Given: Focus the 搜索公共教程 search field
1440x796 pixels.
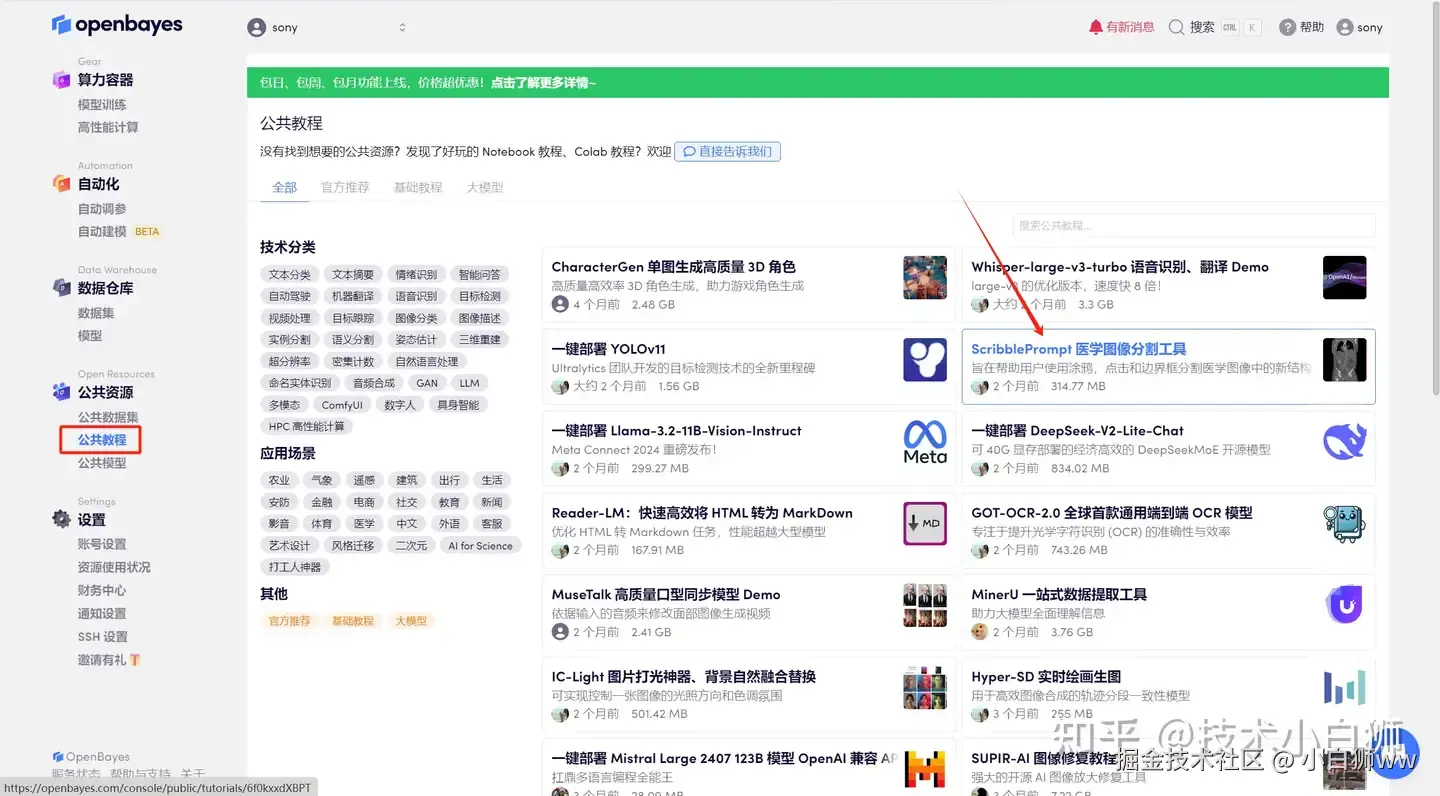Looking at the screenshot, I should (x=1194, y=226).
